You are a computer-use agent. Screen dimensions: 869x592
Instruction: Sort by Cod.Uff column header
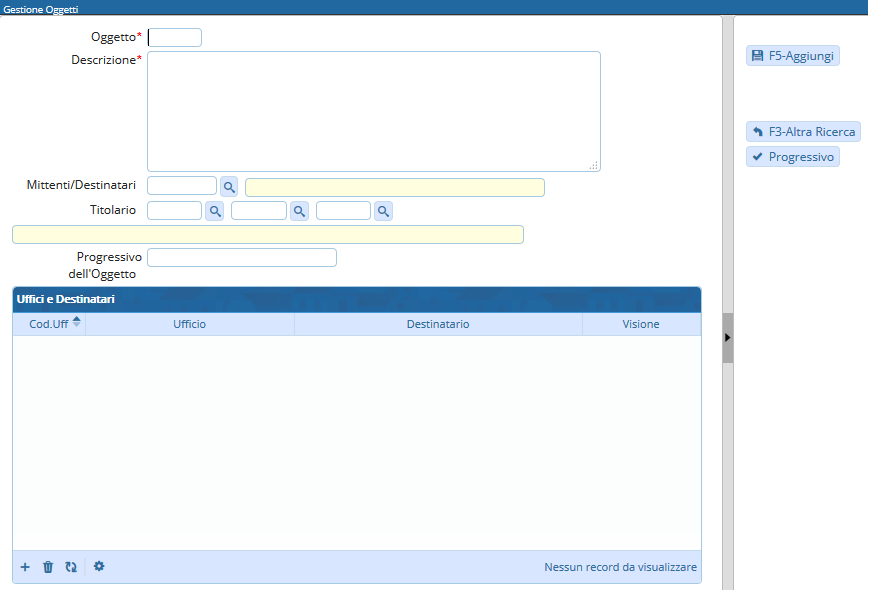pyautogui.click(x=49, y=324)
